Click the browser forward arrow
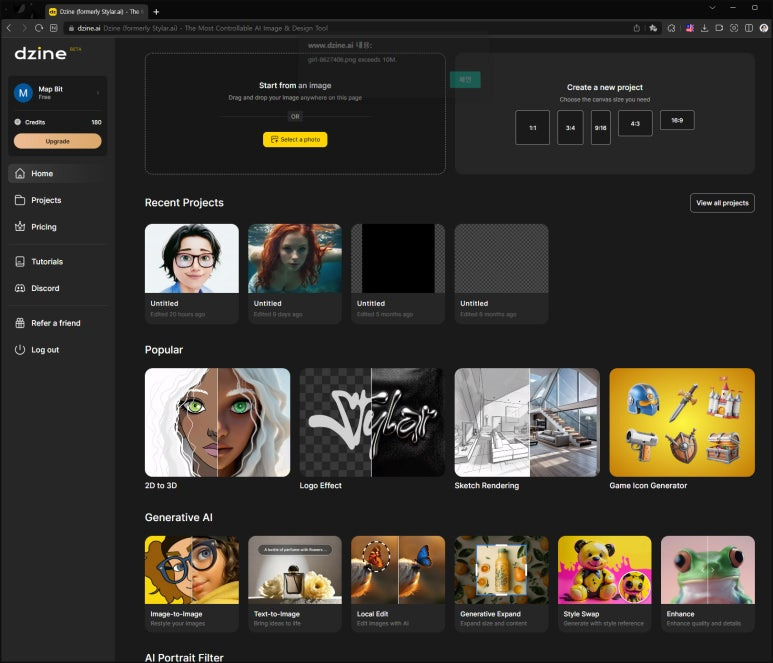This screenshot has width=773, height=663. pyautogui.click(x=24, y=28)
